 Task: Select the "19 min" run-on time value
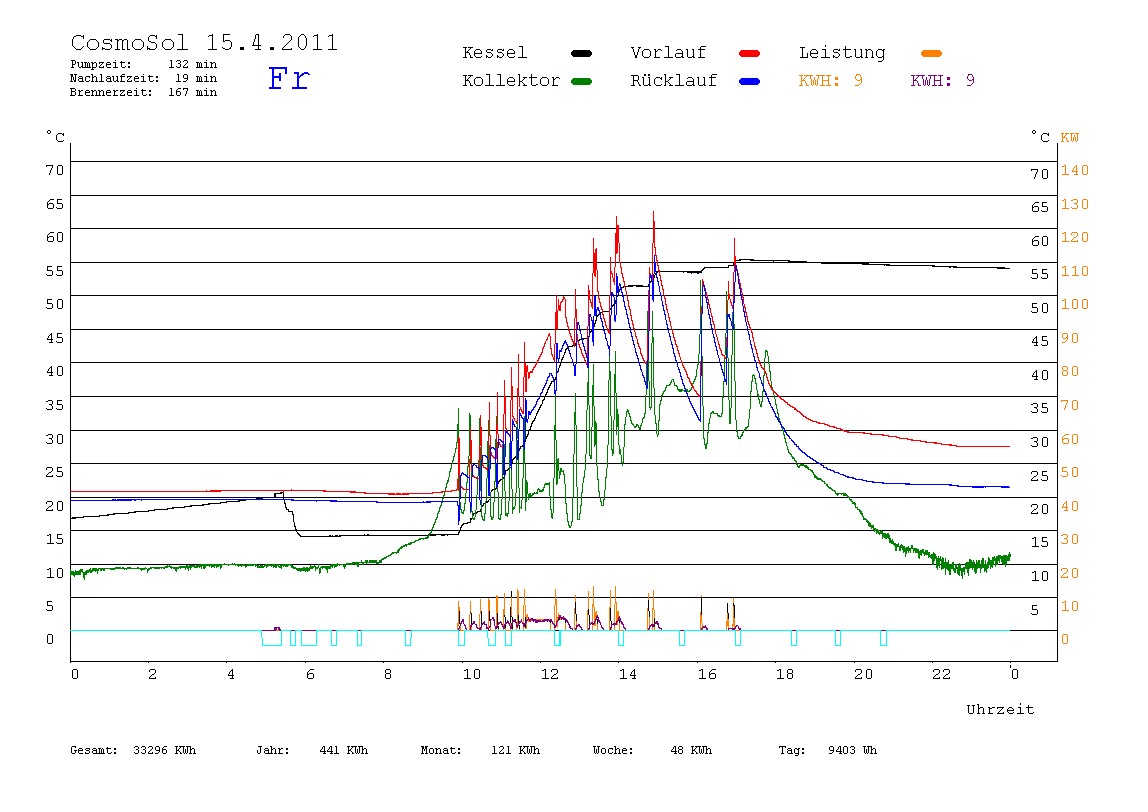[x=196, y=78]
